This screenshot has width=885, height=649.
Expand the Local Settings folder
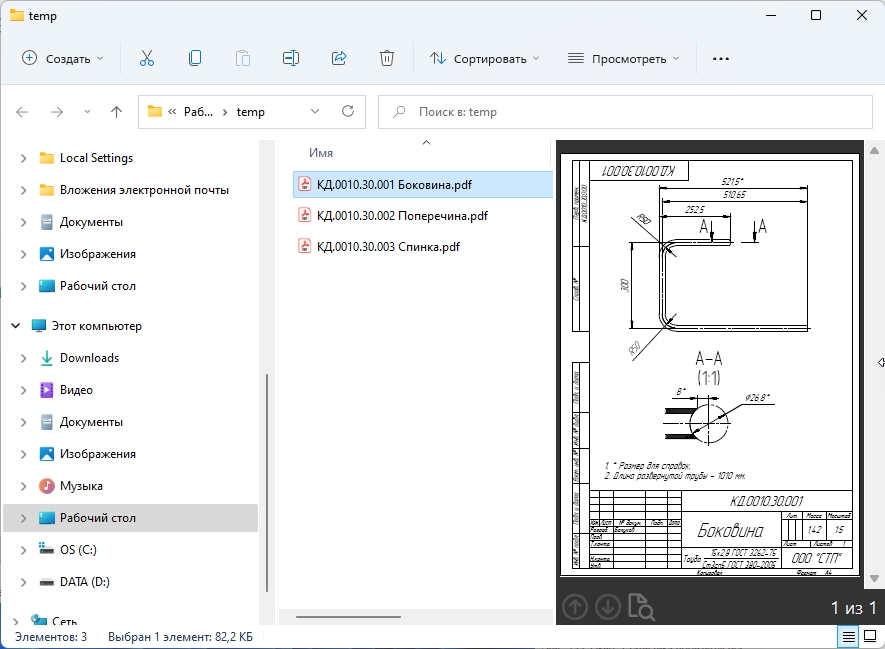point(23,159)
